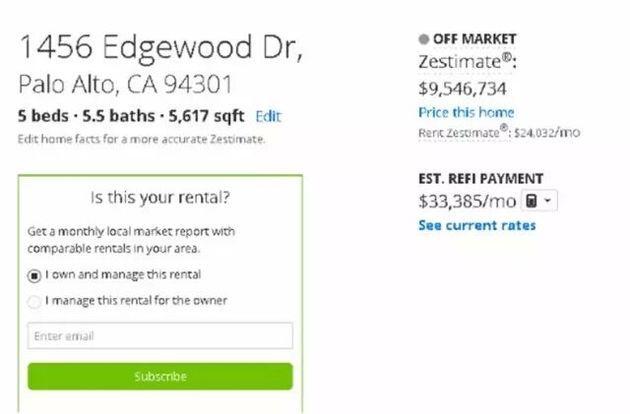This screenshot has height=414, width=630.
Task: Click the gray Off Market status dot
Action: [x=423, y=39]
